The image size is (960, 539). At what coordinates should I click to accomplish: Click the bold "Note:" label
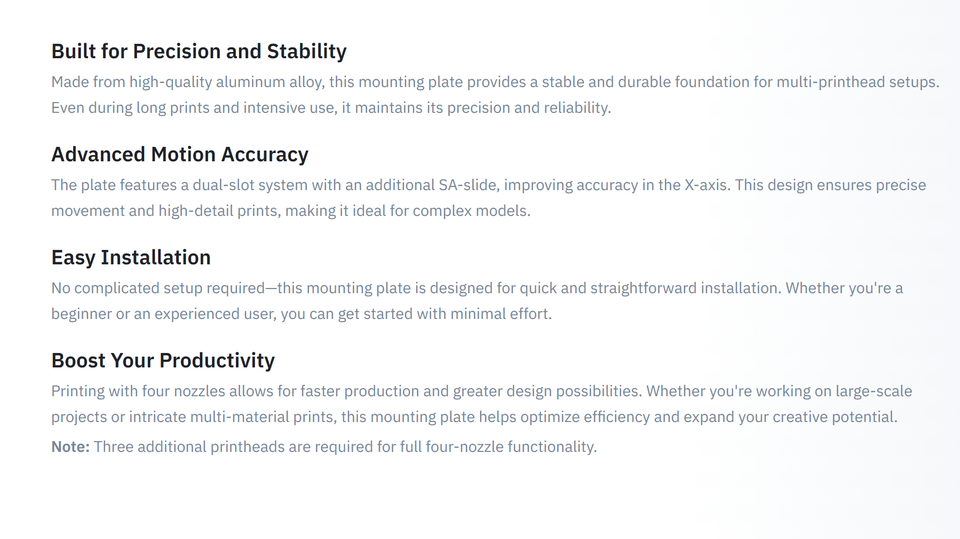[70, 446]
